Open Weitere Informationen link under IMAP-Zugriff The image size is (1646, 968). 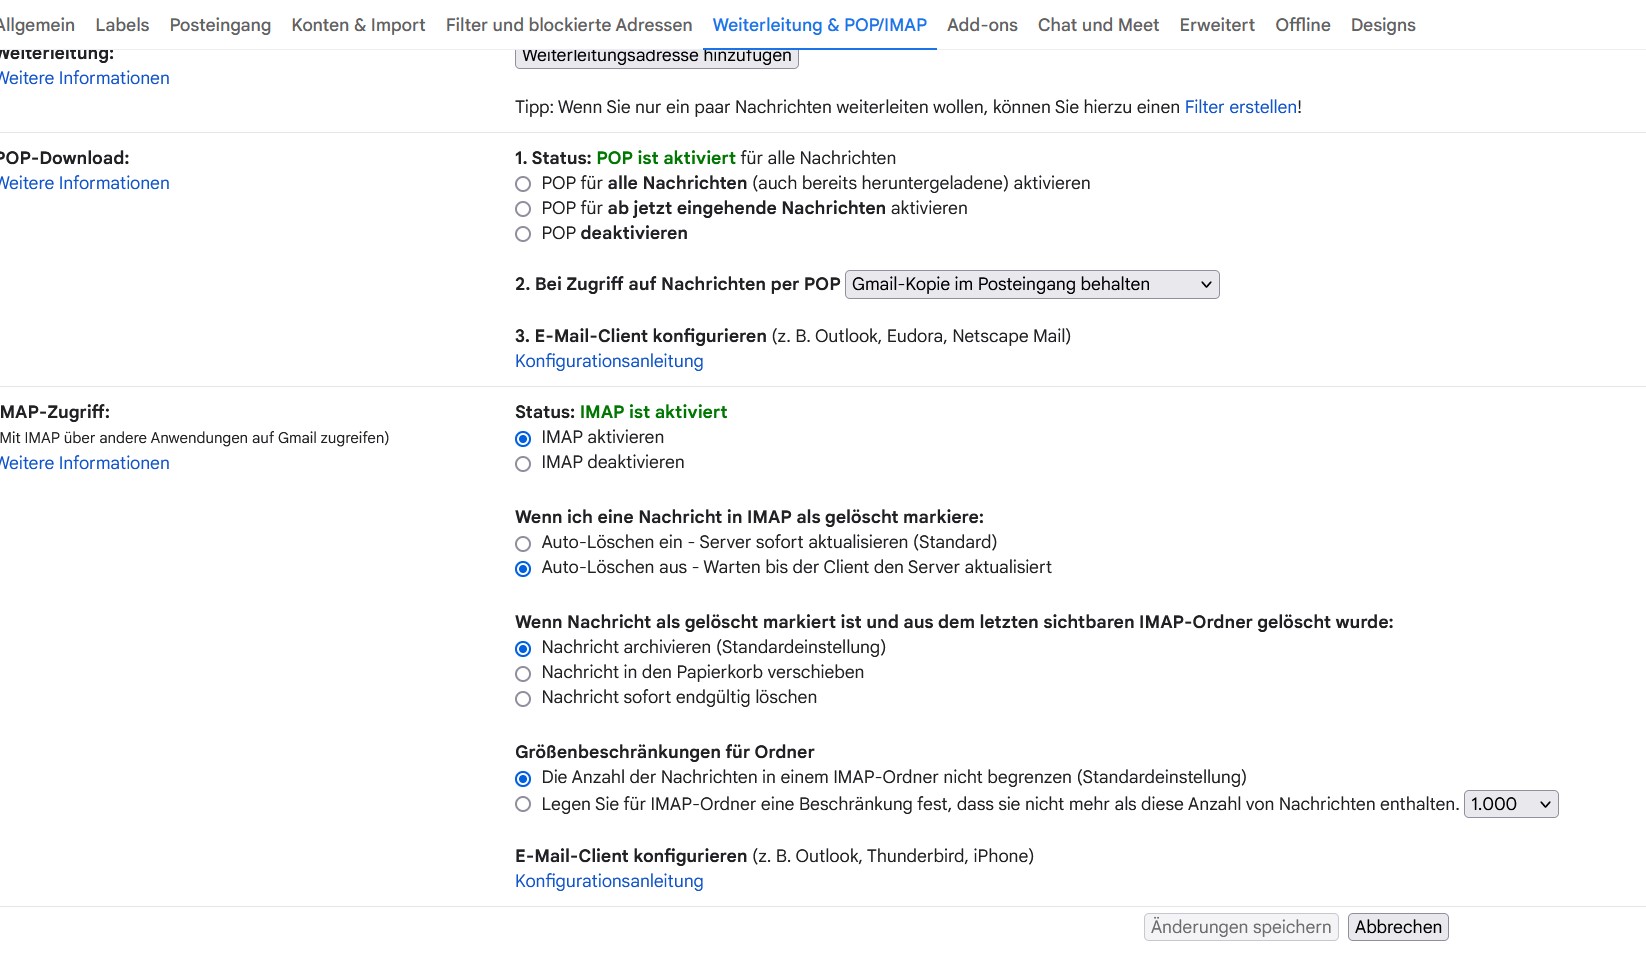[85, 463]
